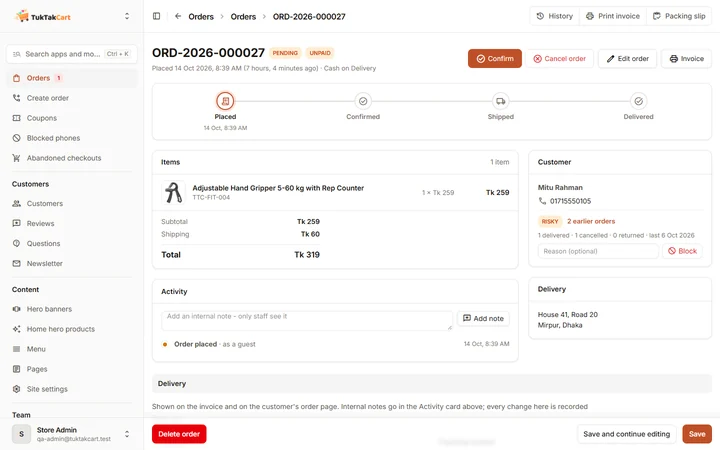Click Edit order button
The height and width of the screenshot is (450, 720).
627,59
